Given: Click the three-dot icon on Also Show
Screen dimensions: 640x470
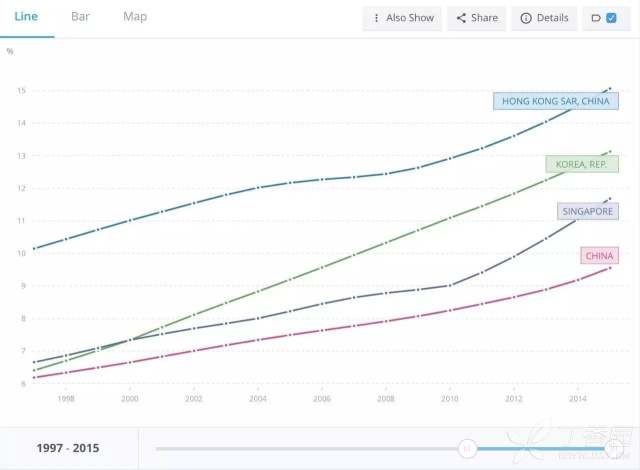Looking at the screenshot, I should coord(376,18).
